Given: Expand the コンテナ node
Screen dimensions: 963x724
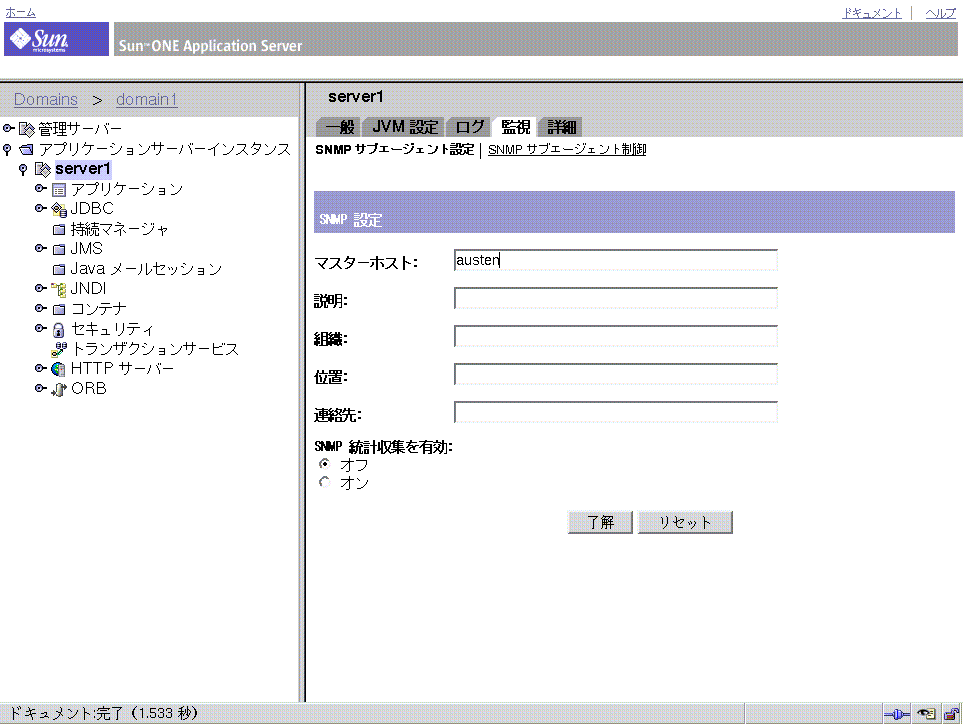Looking at the screenshot, I should pos(41,308).
